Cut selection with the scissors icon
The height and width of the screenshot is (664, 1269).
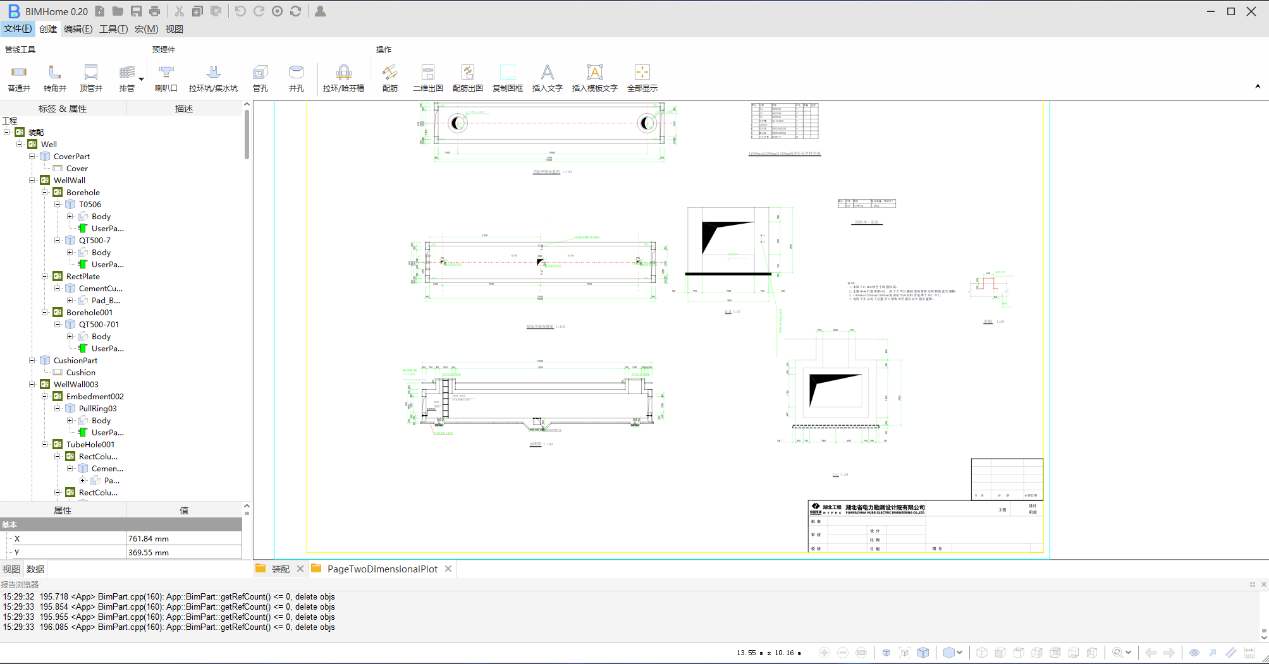click(x=179, y=11)
